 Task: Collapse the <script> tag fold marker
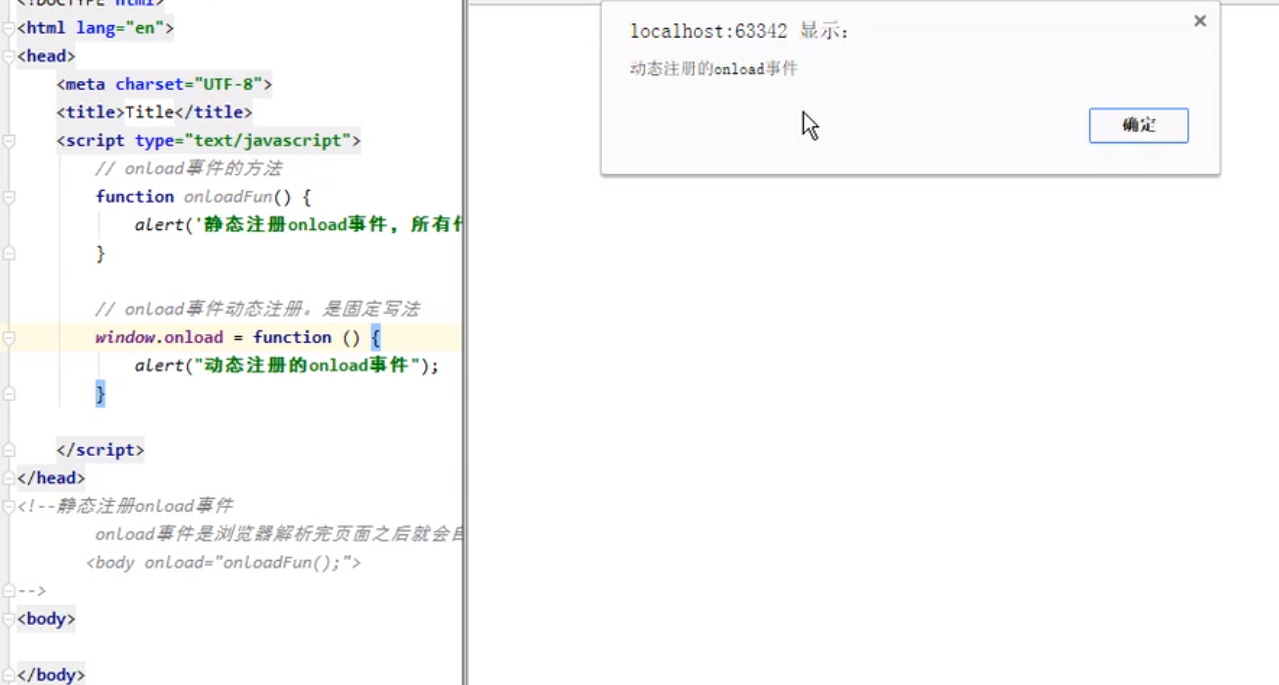(x=9, y=141)
